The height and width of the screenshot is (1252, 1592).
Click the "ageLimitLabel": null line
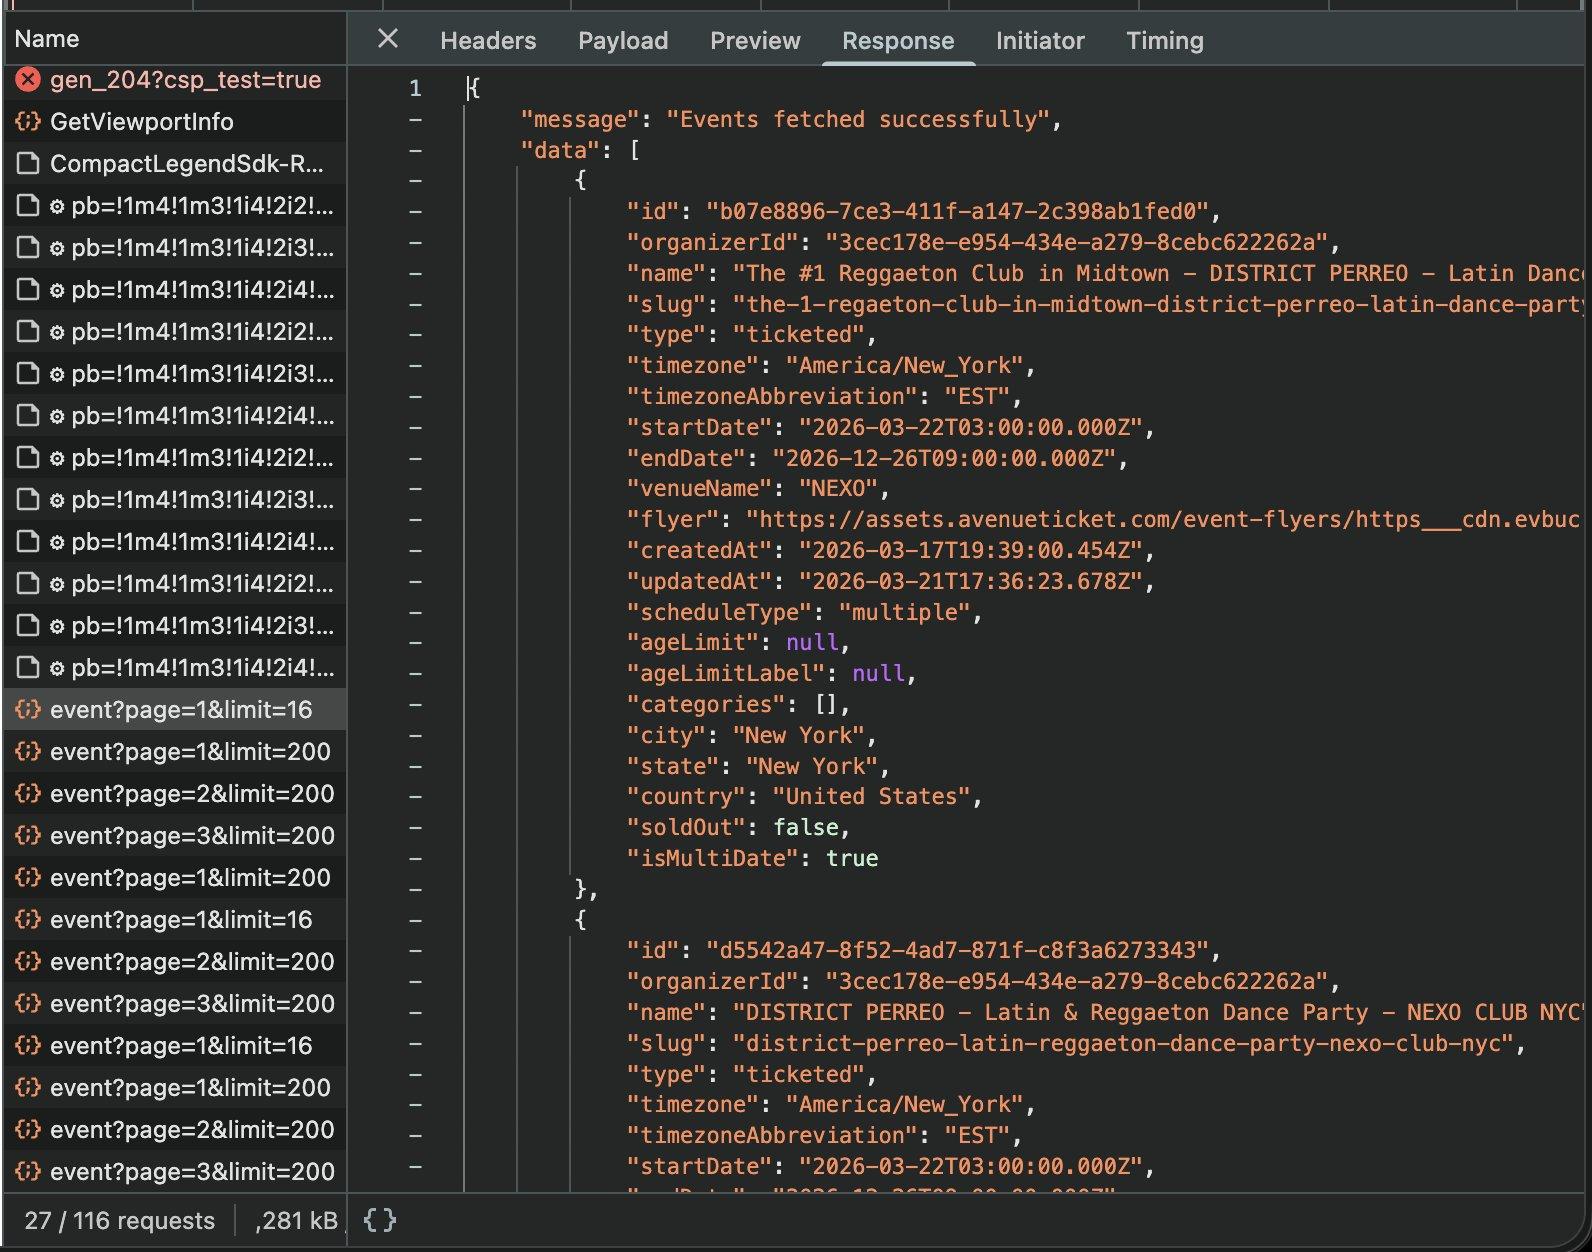[771, 674]
